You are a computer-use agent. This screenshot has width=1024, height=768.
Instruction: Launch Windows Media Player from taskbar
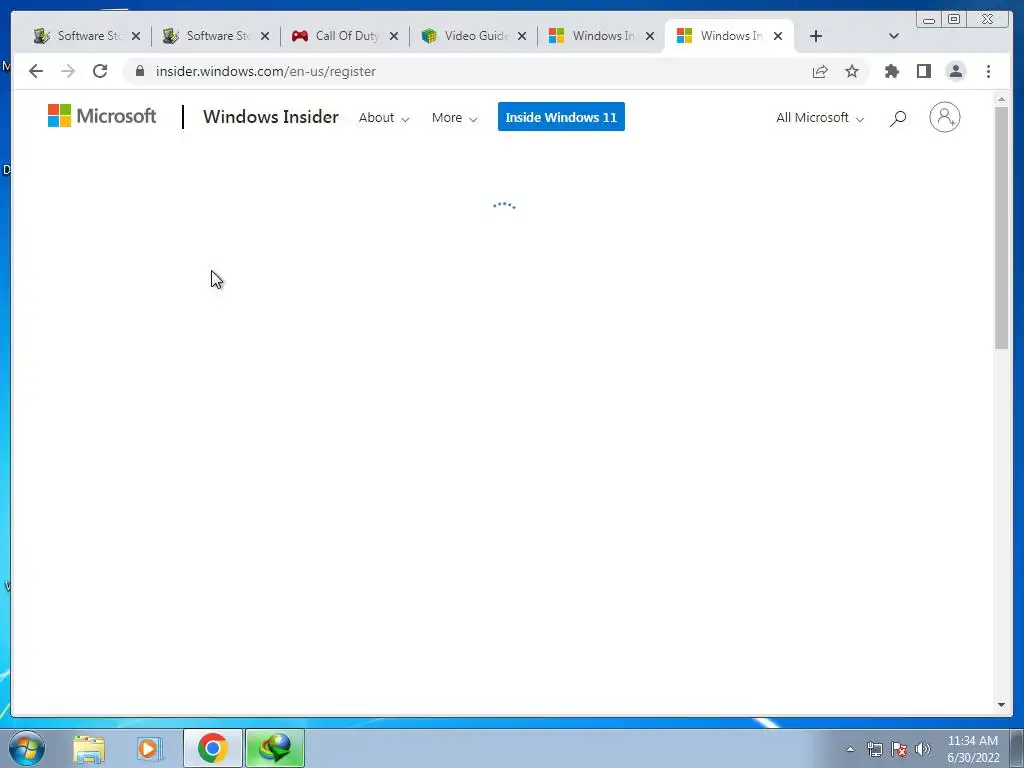pyautogui.click(x=150, y=748)
